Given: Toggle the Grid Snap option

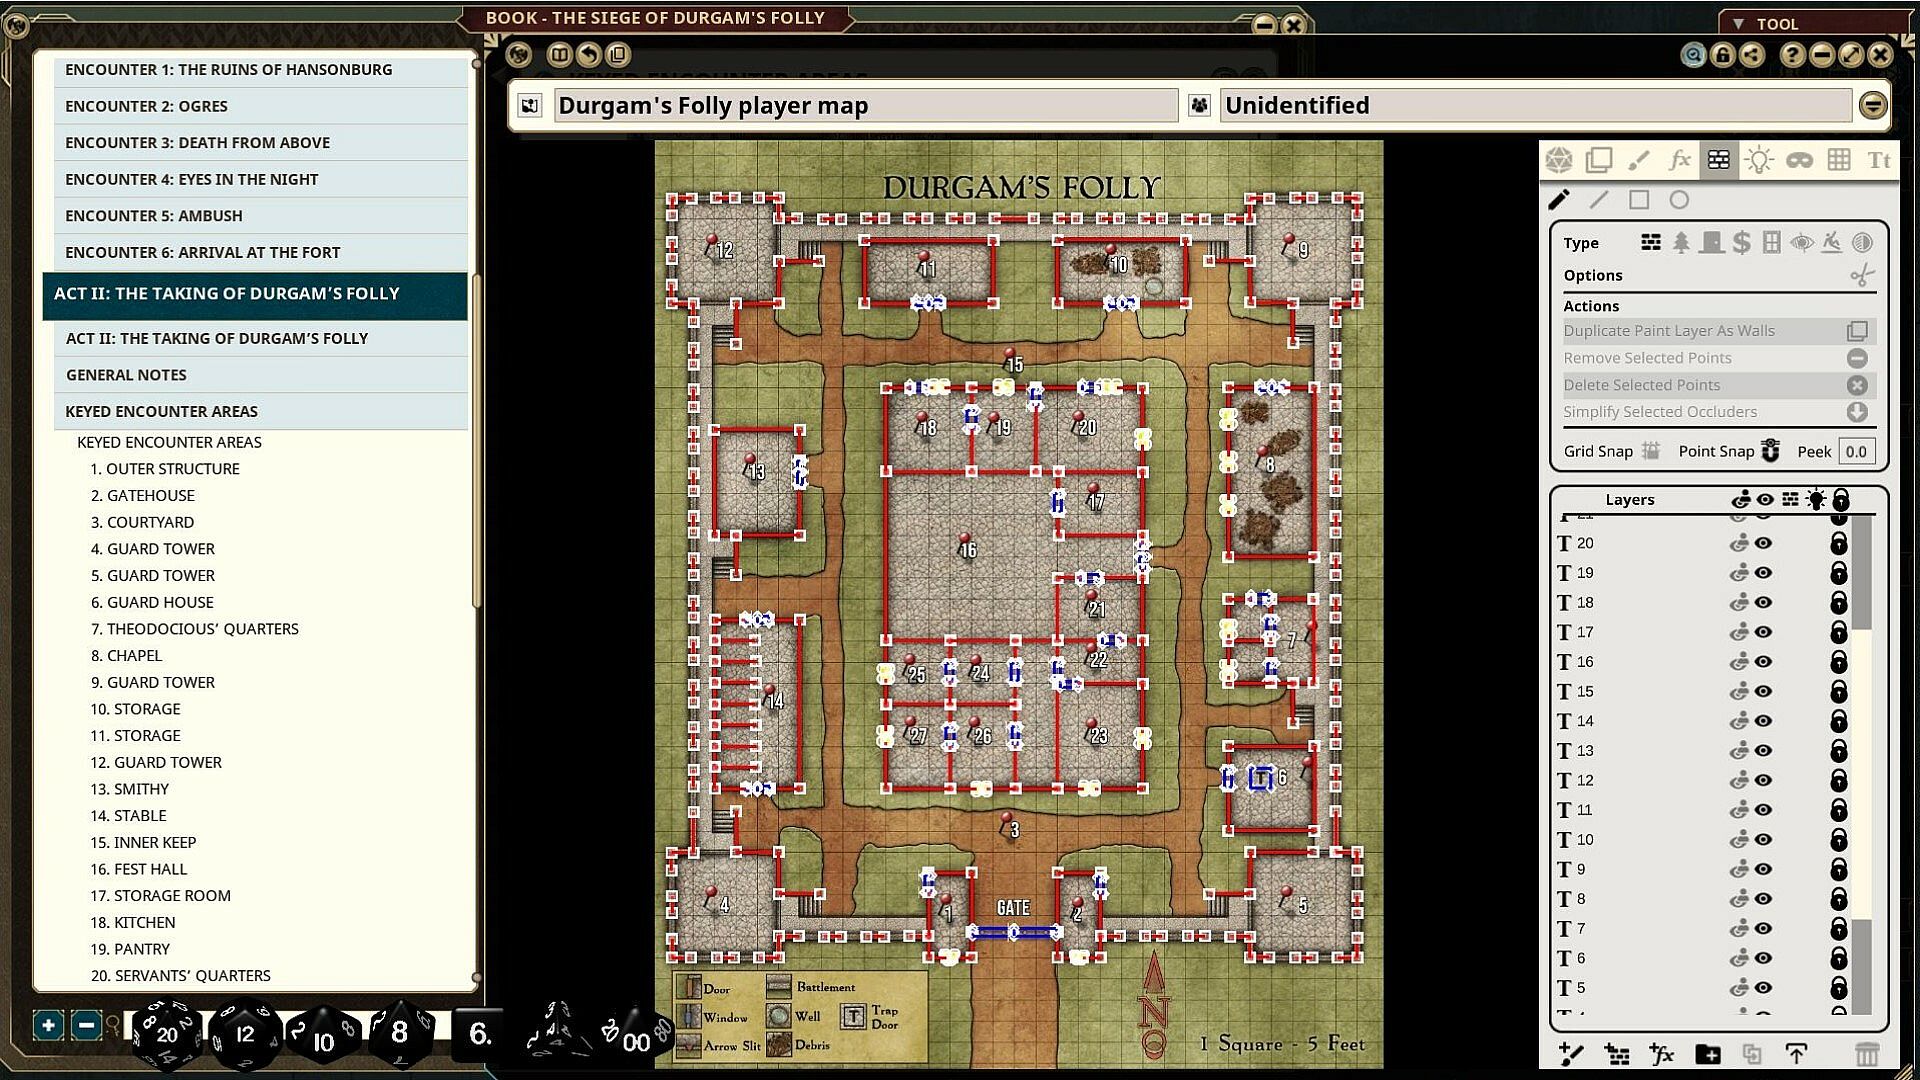Looking at the screenshot, I should 1651,451.
